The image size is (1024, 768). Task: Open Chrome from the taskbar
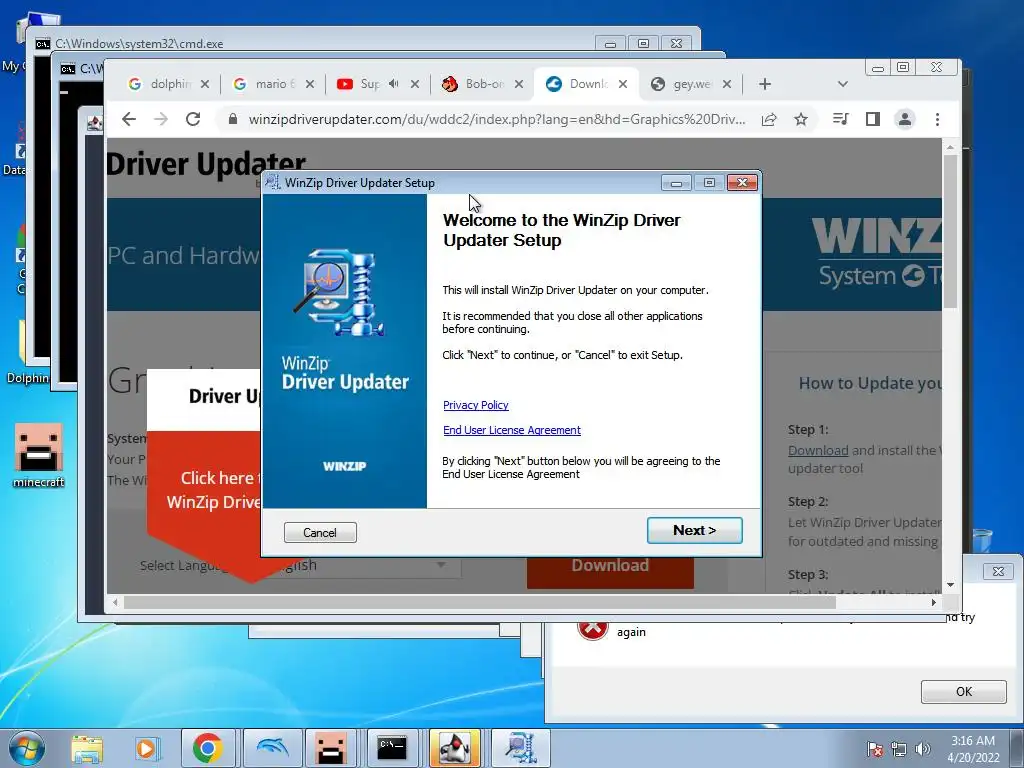click(208, 748)
